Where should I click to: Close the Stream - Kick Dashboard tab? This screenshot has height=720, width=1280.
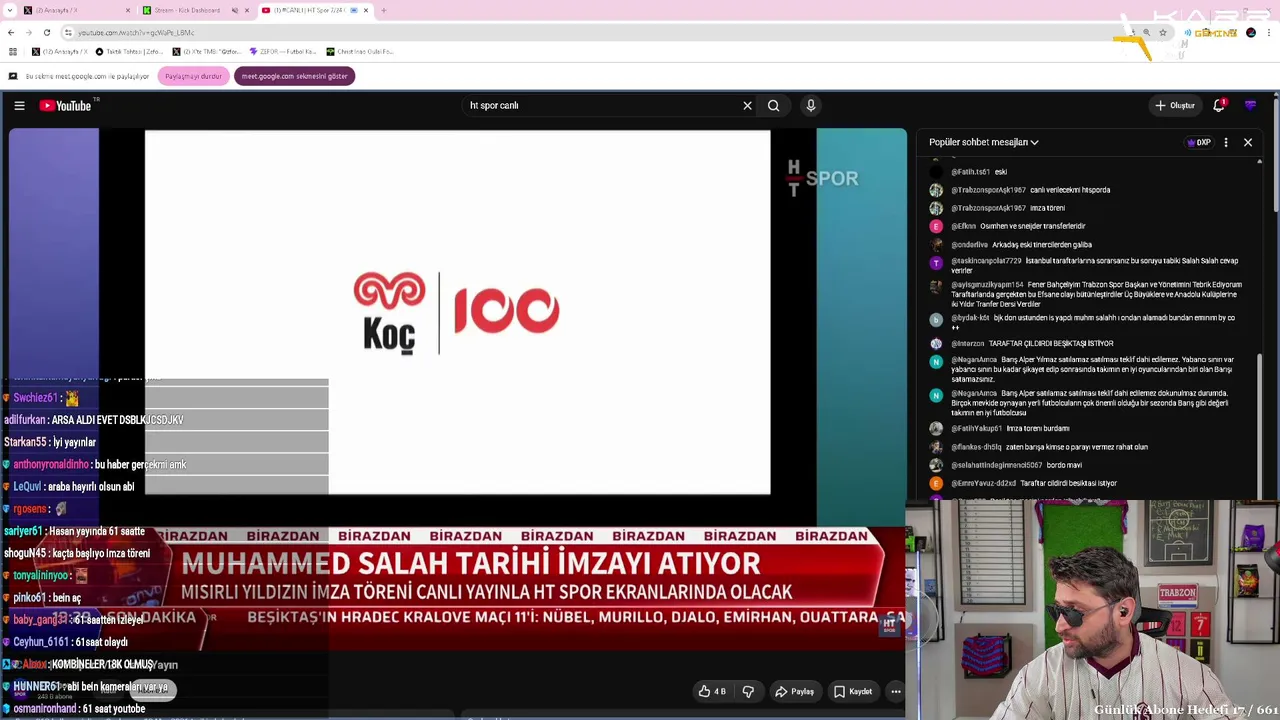point(246,10)
